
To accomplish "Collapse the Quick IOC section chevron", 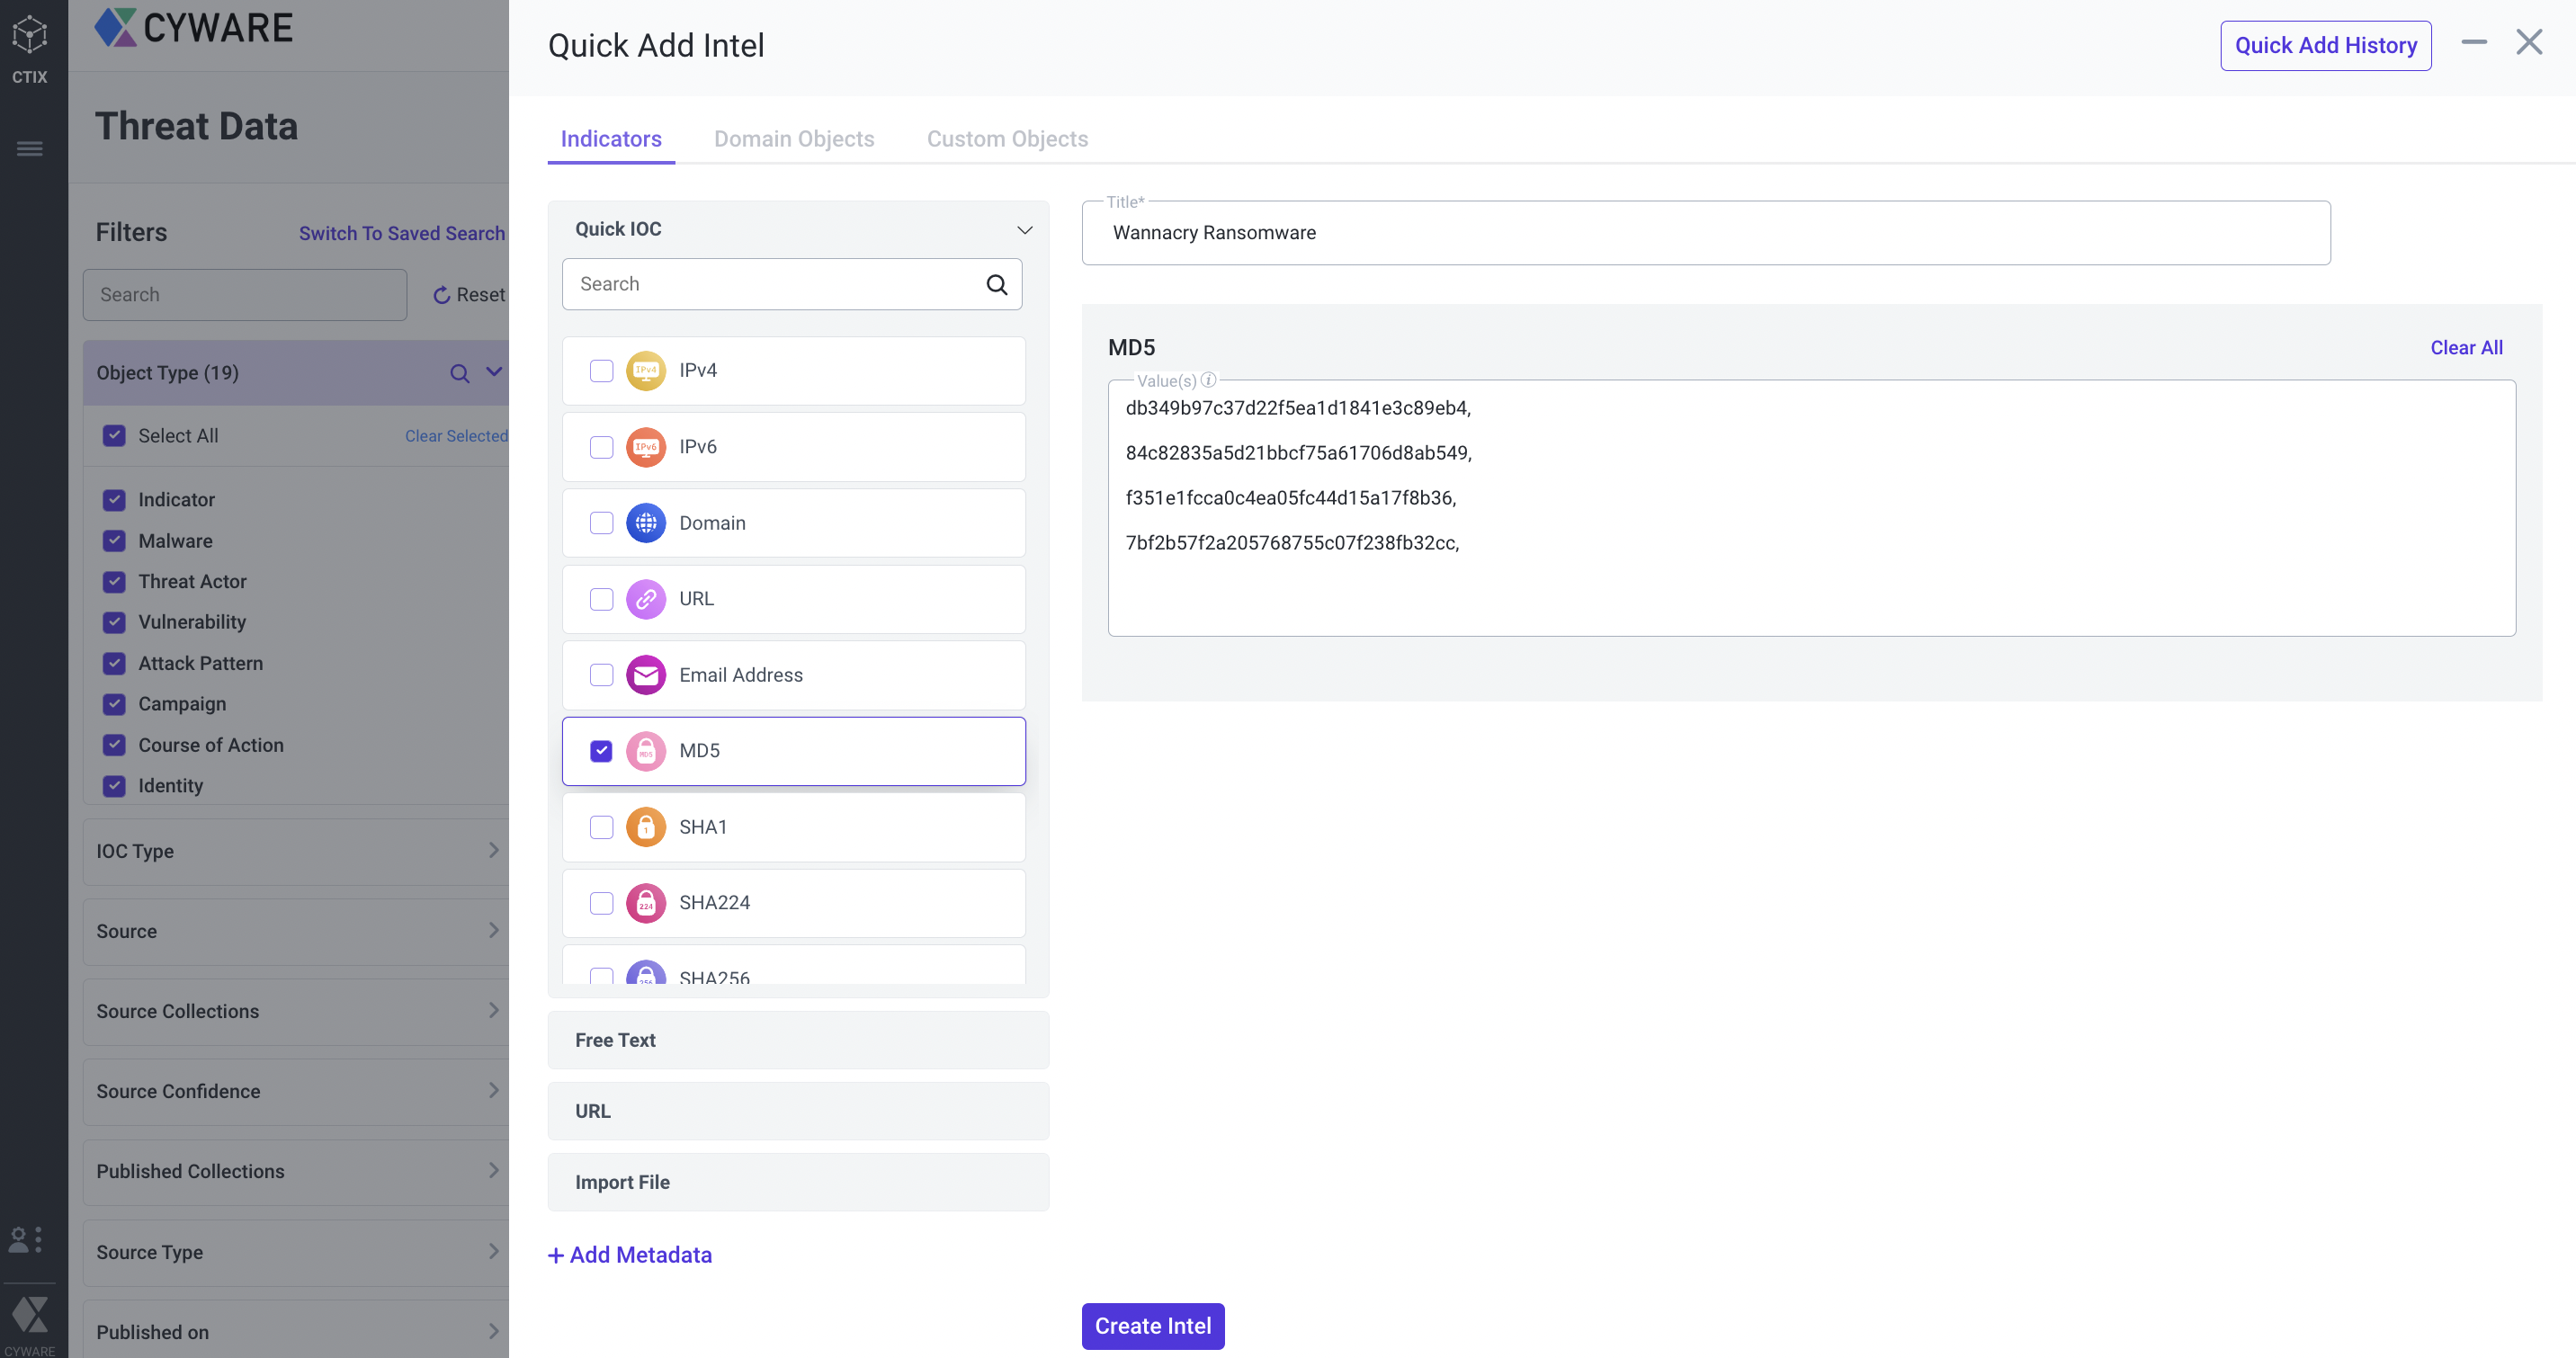I will click(1024, 230).
